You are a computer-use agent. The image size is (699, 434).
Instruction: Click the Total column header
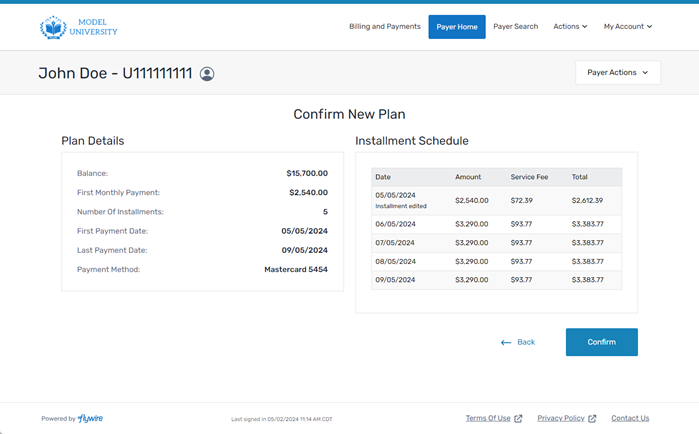pyautogui.click(x=580, y=177)
